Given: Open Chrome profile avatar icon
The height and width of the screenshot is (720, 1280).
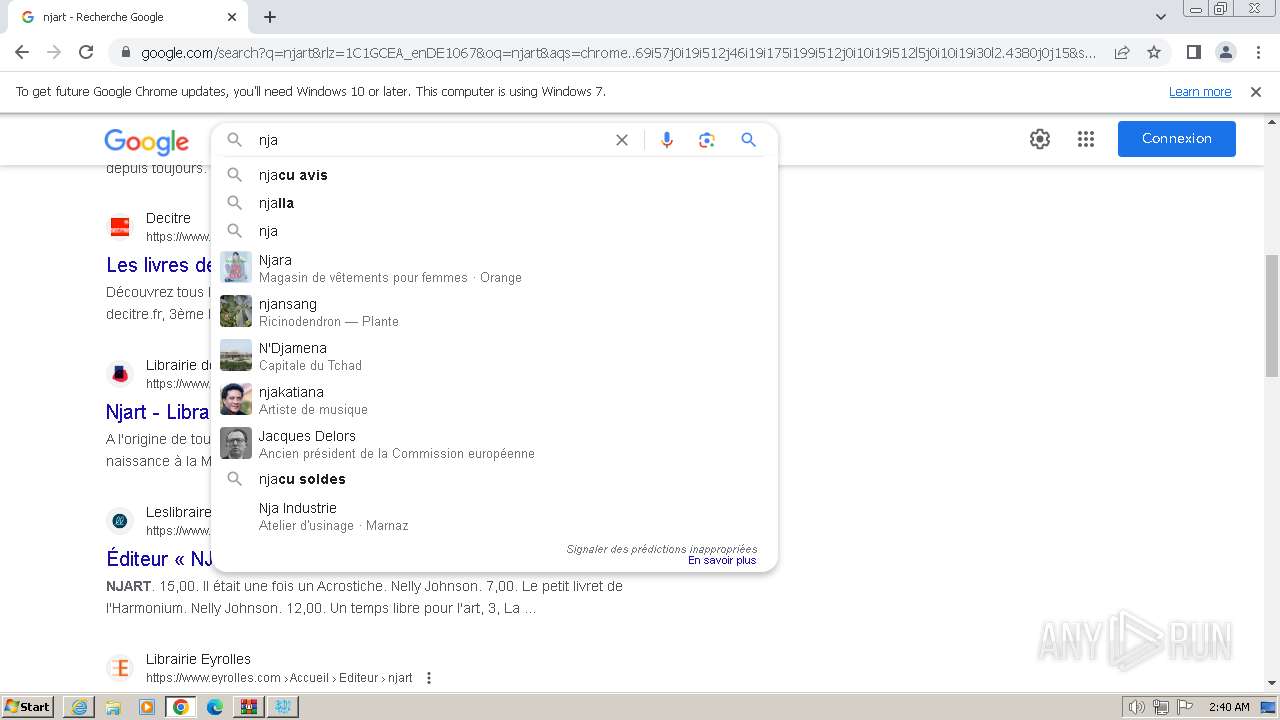Looking at the screenshot, I should (x=1226, y=52).
